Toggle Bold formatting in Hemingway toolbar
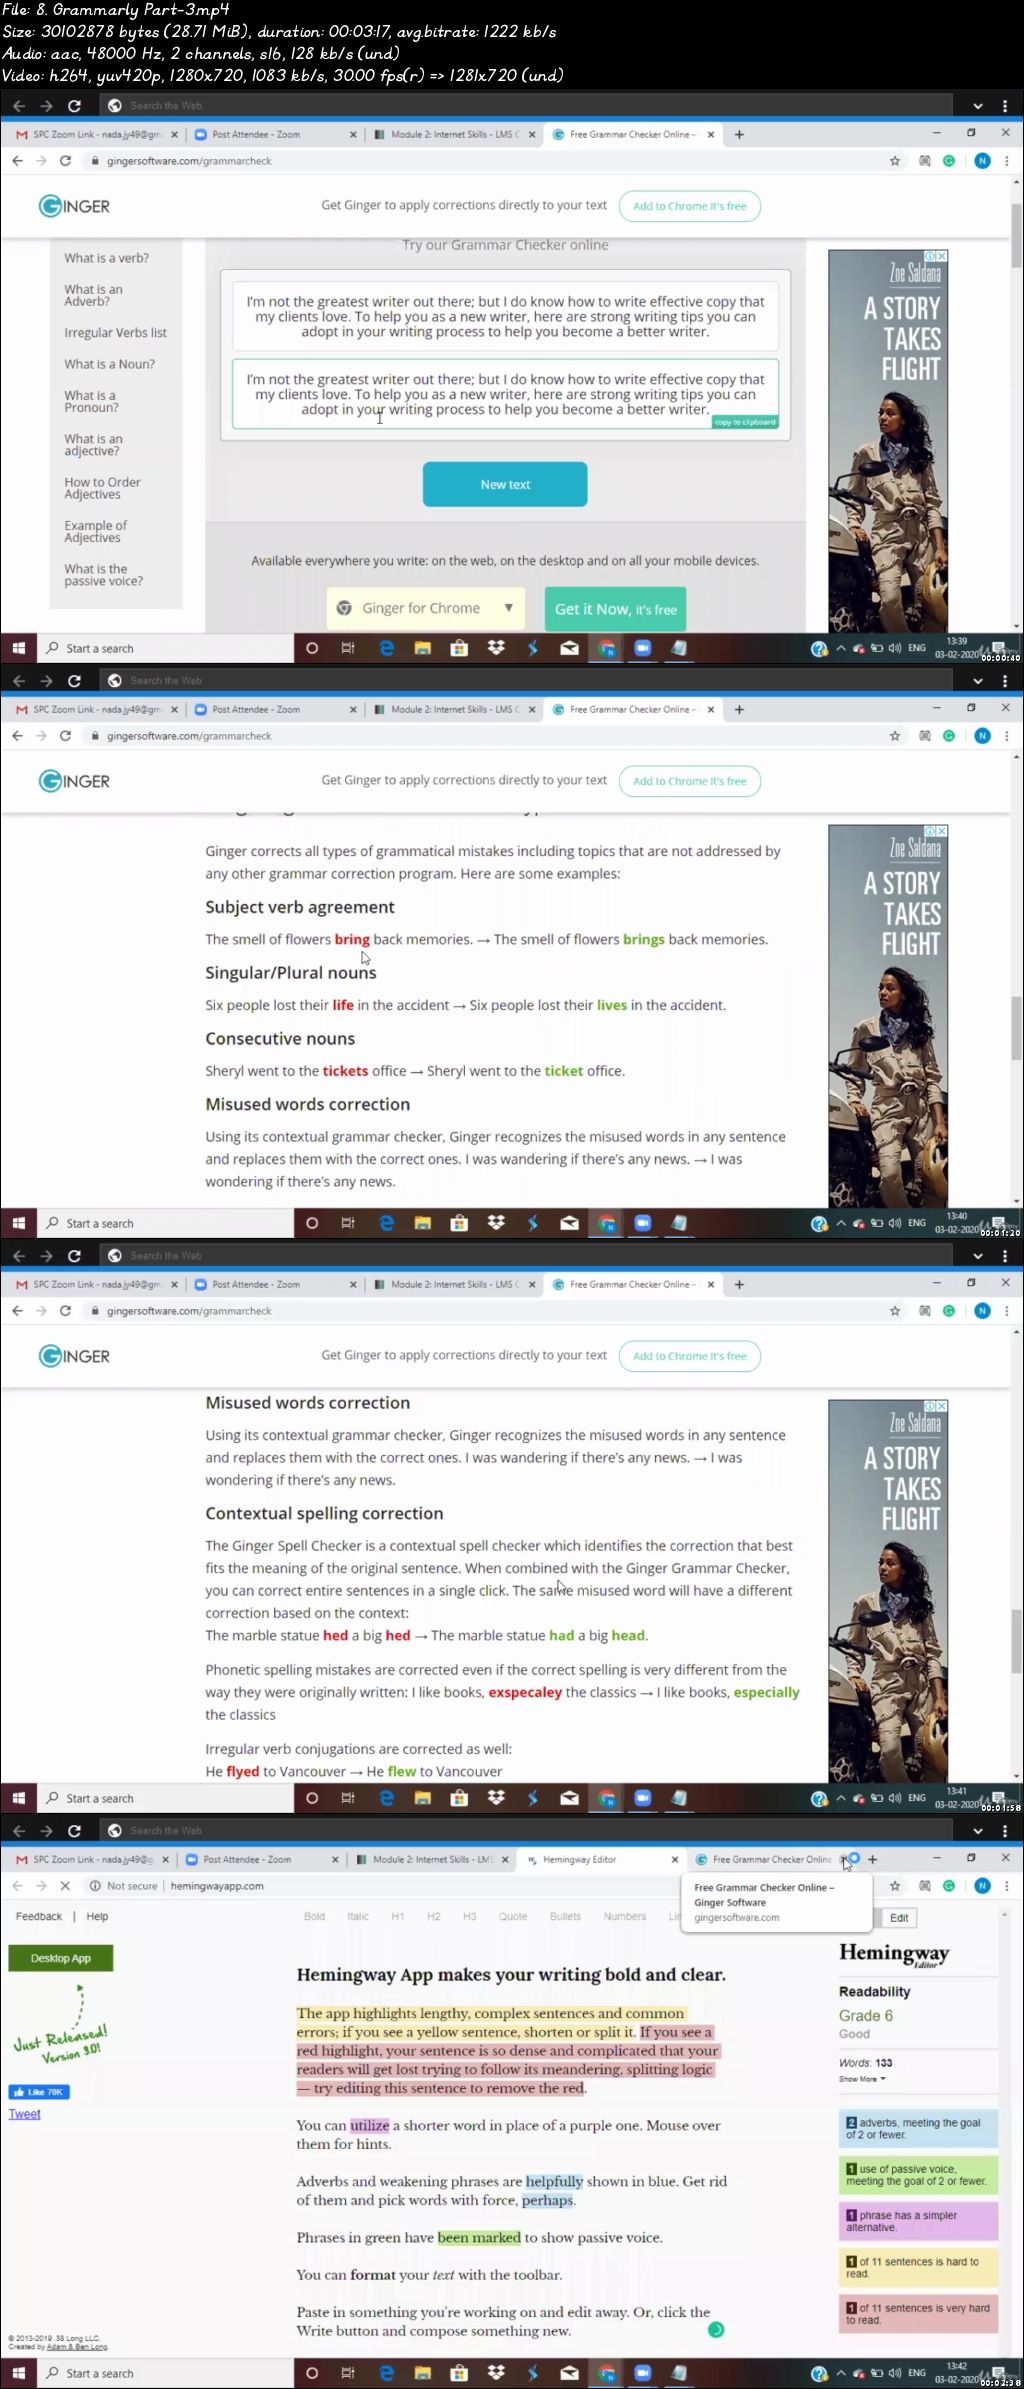This screenshot has height=2389, width=1024. click(x=314, y=1916)
